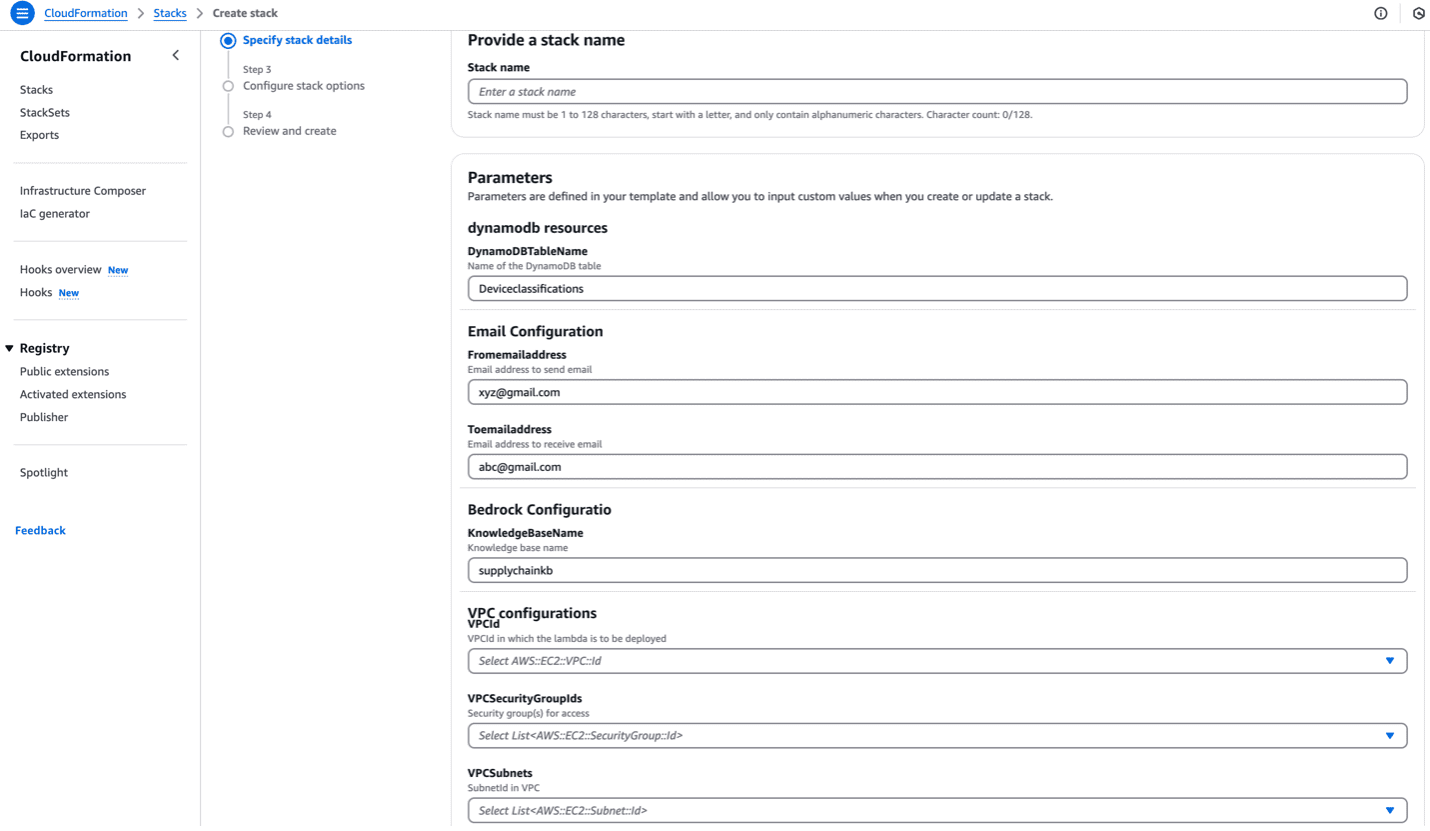Image resolution: width=1430 pixels, height=831 pixels.
Task: Click the Feedback link
Action: 40,531
